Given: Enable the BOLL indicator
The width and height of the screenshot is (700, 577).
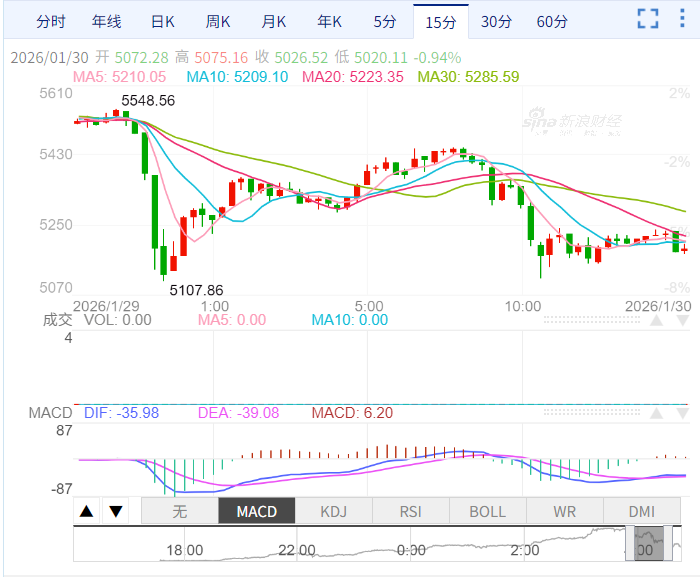Looking at the screenshot, I should (488, 511).
